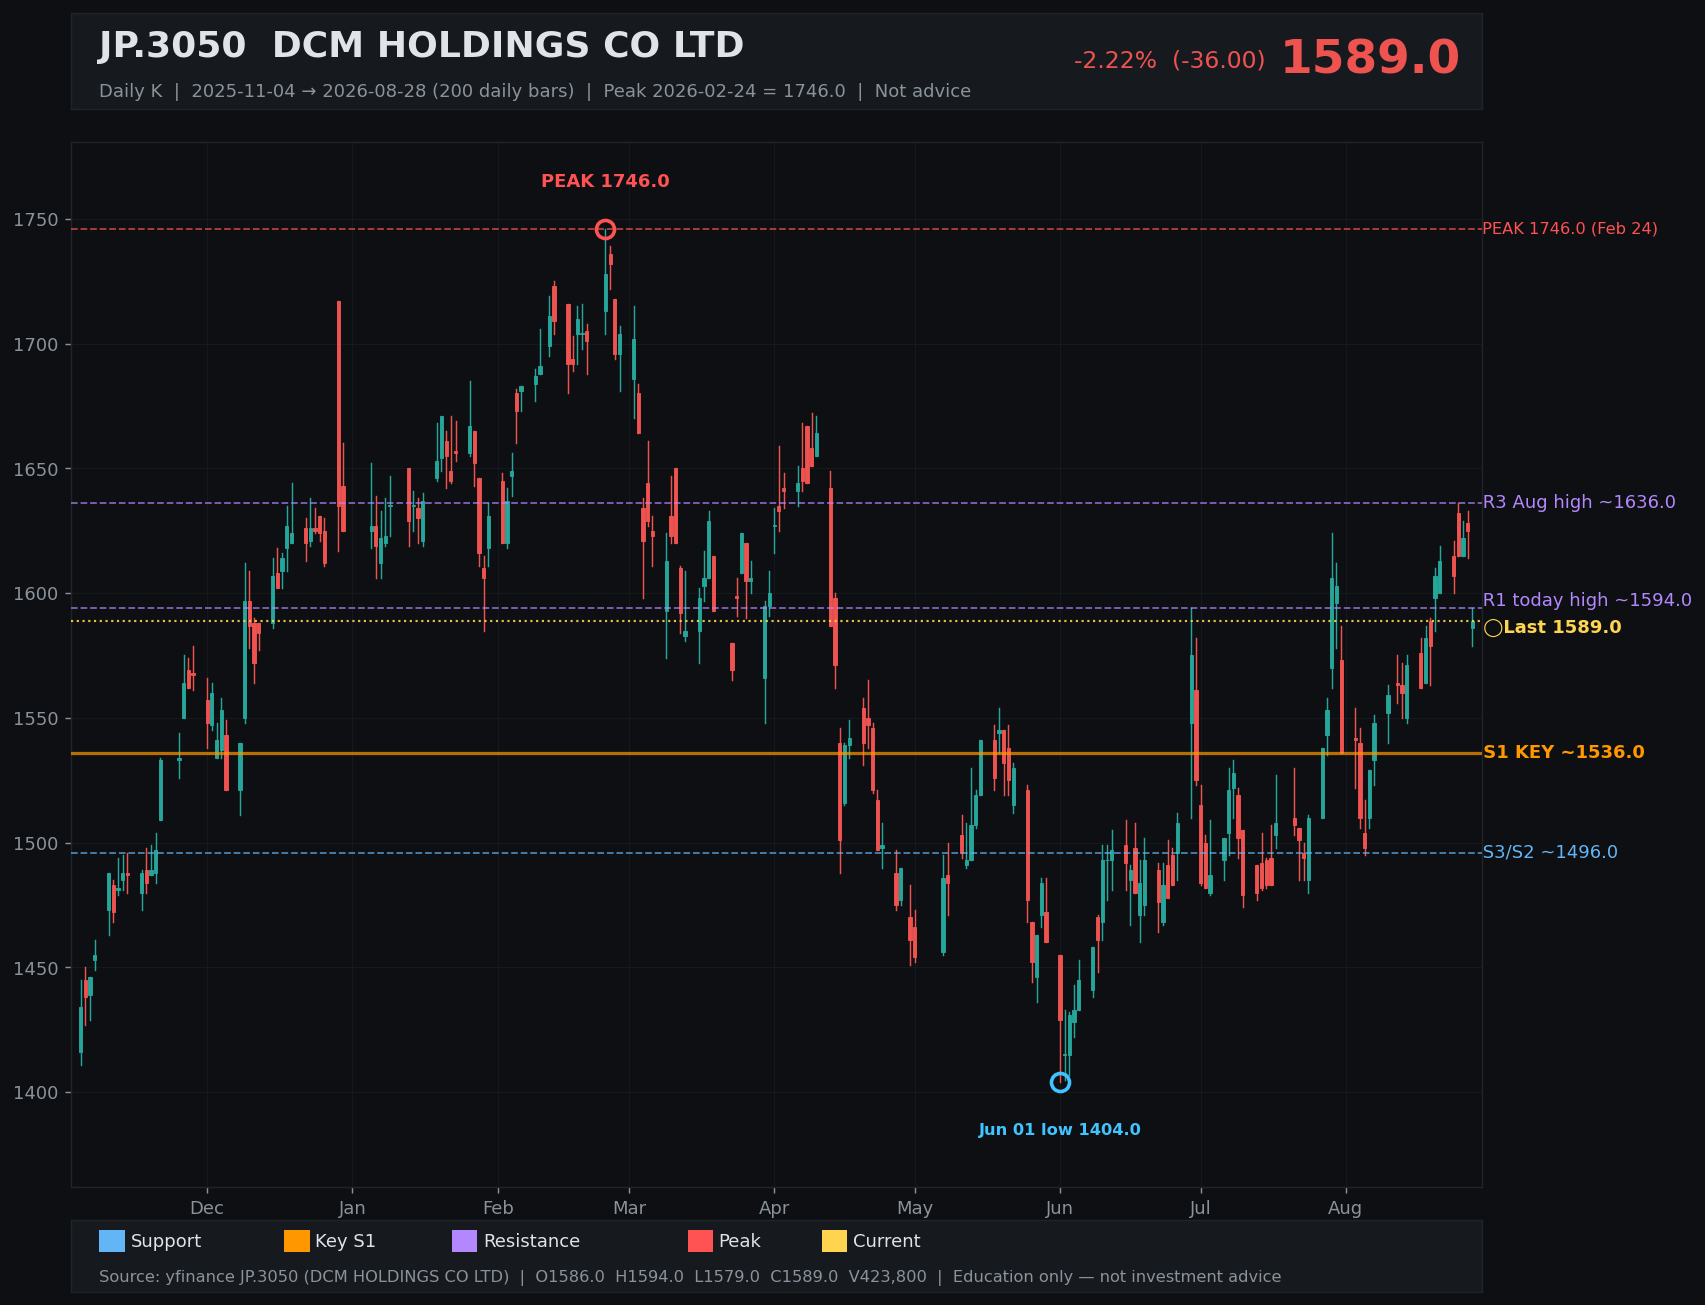Click the yellow Last price circle marker
Screen dimensions: 1705x1305
1493,628
